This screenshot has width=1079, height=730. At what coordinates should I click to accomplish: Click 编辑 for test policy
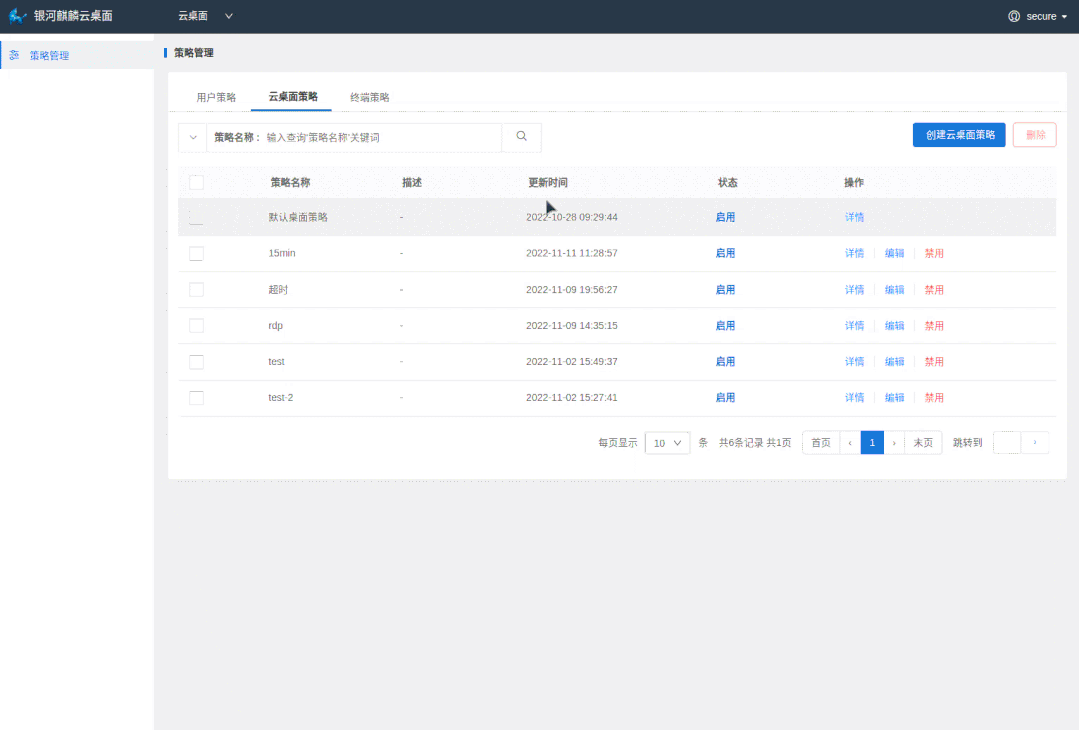click(x=894, y=362)
